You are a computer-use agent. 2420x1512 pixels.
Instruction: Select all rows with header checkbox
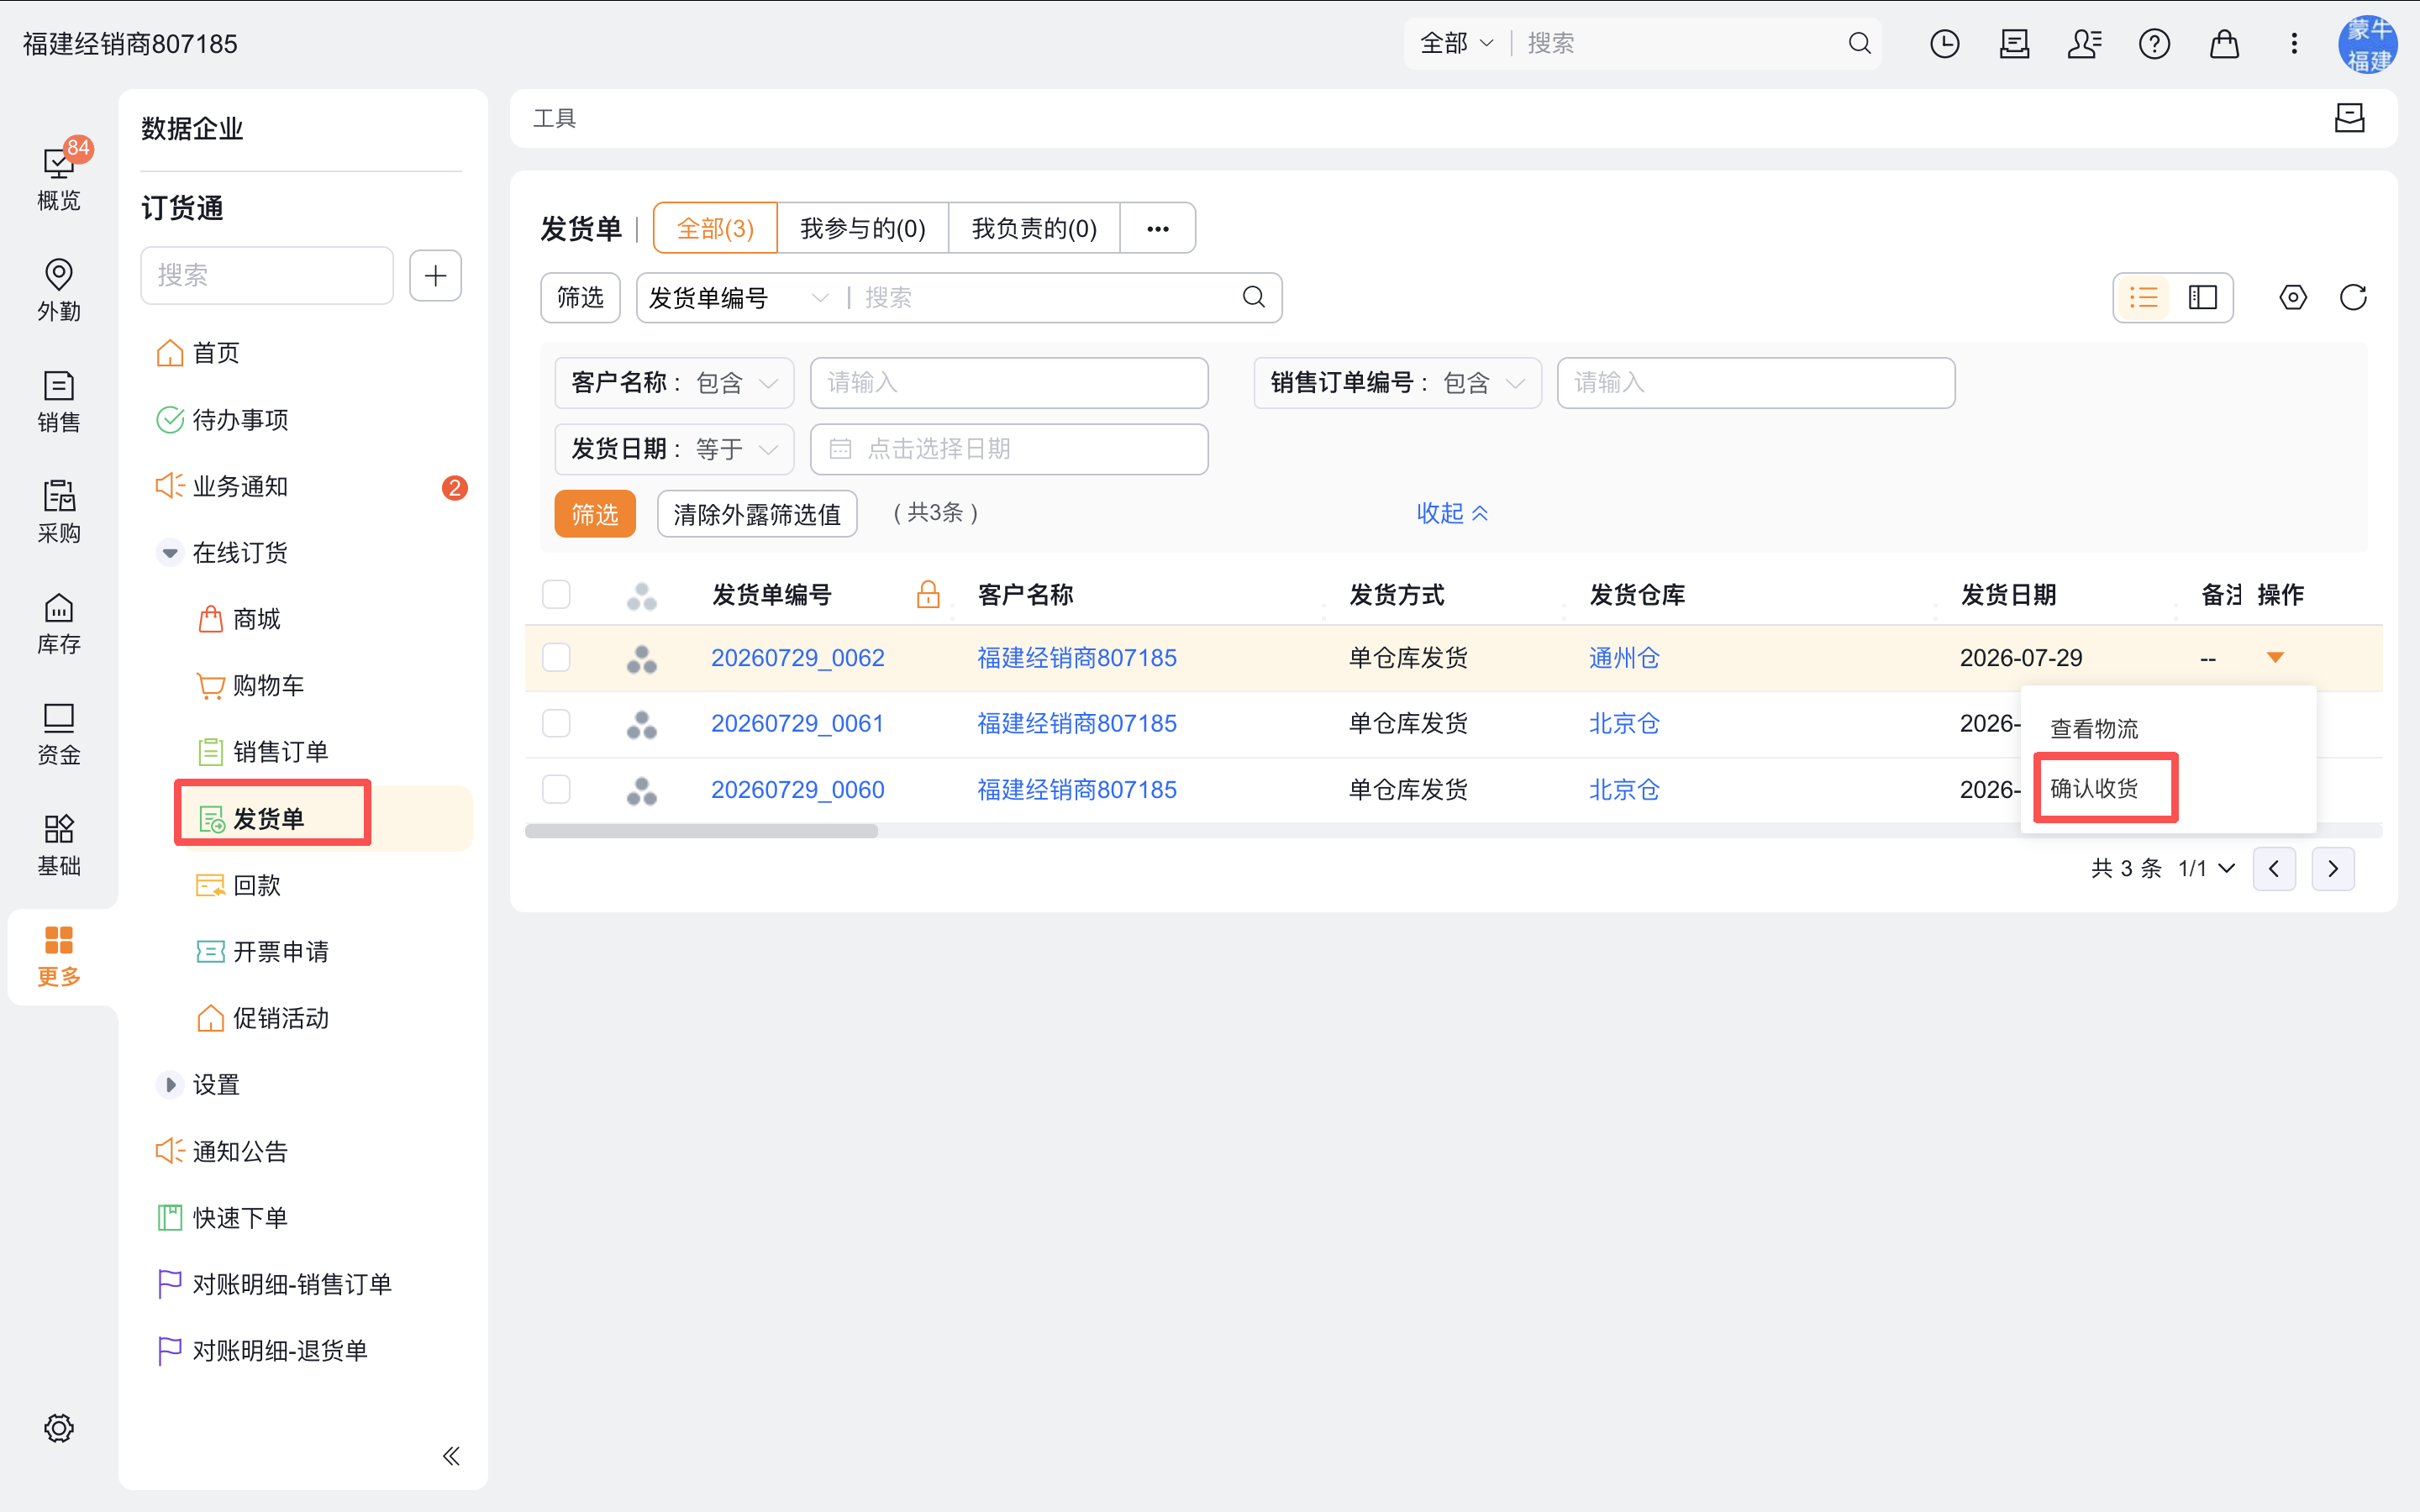pyautogui.click(x=556, y=594)
